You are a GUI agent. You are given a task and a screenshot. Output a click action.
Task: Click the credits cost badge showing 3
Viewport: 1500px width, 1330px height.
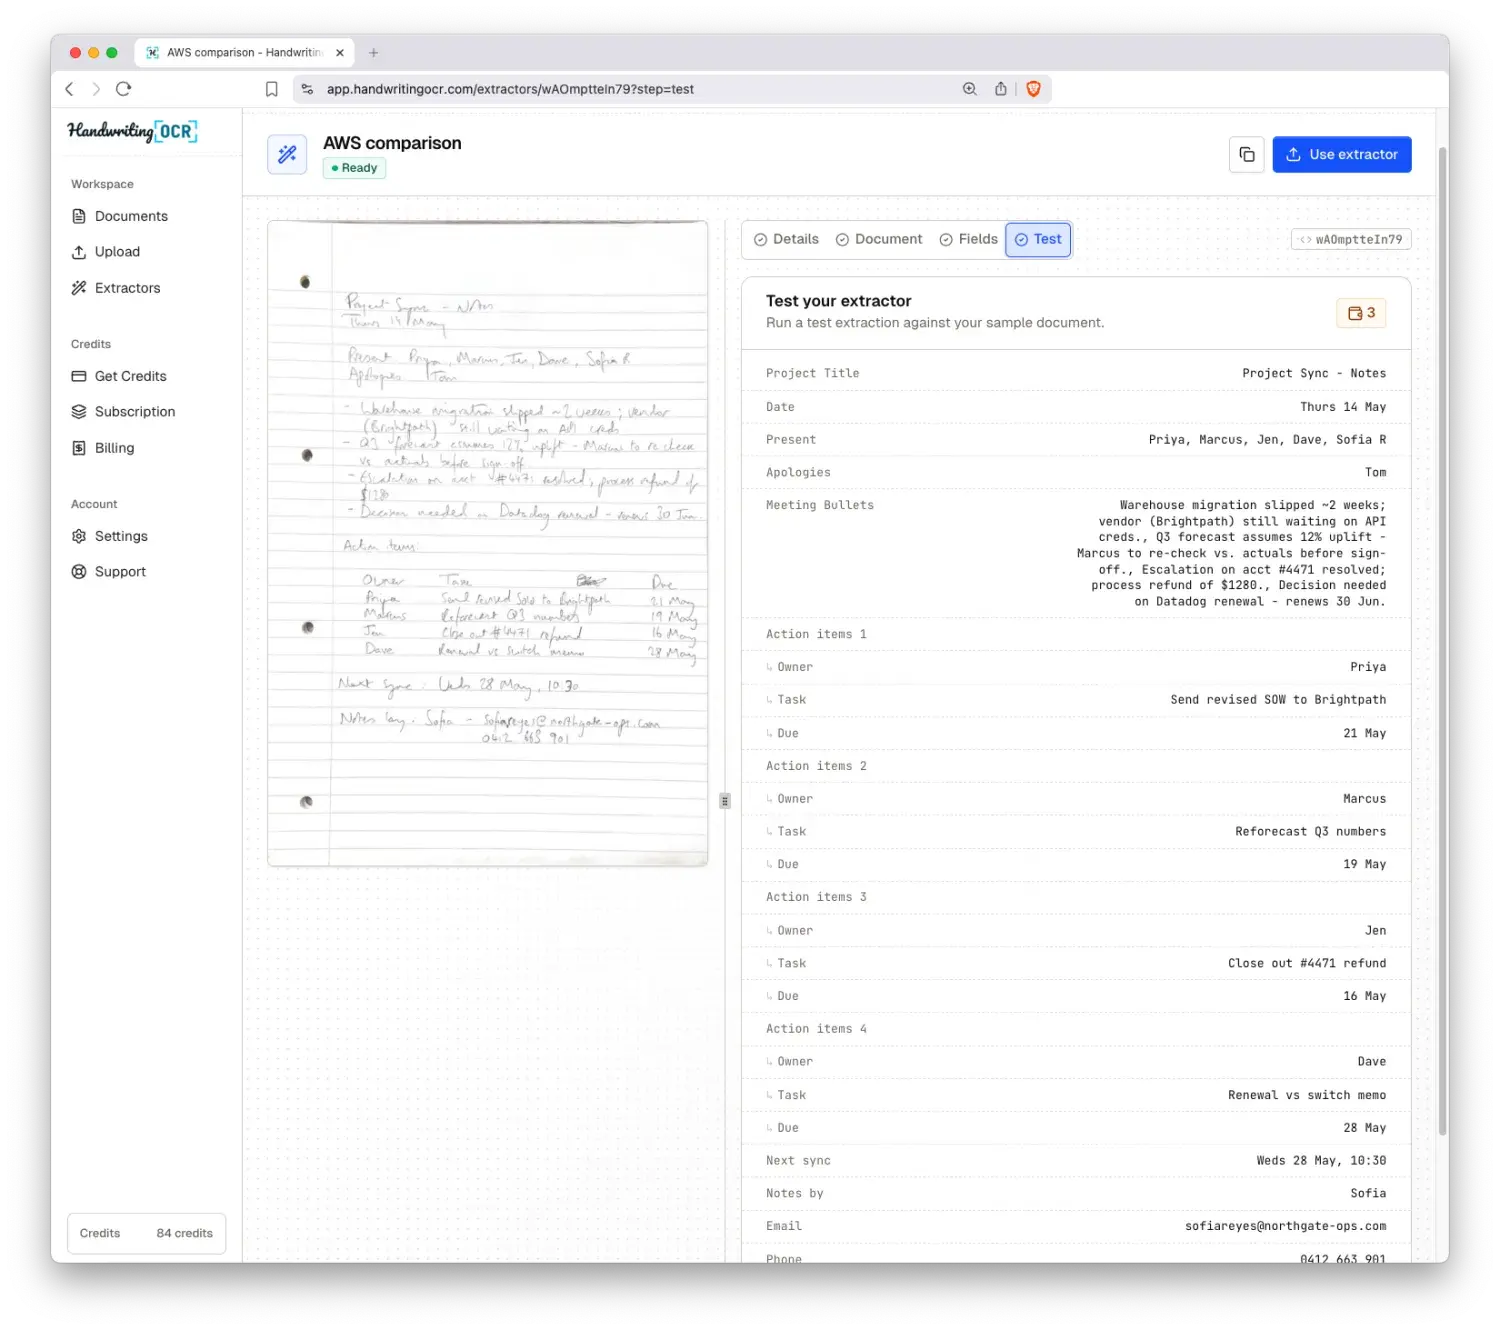point(1361,313)
